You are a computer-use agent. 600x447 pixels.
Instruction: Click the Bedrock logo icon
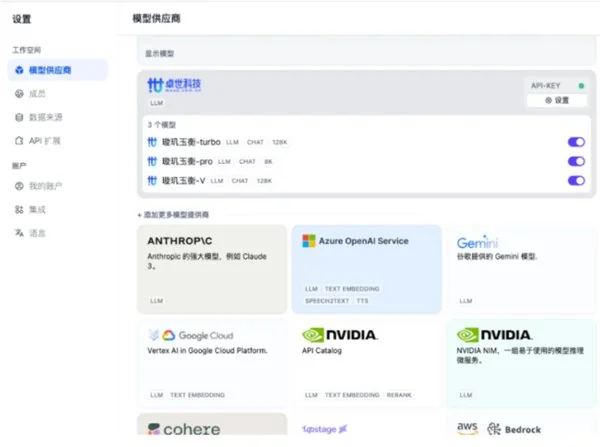(x=494, y=429)
